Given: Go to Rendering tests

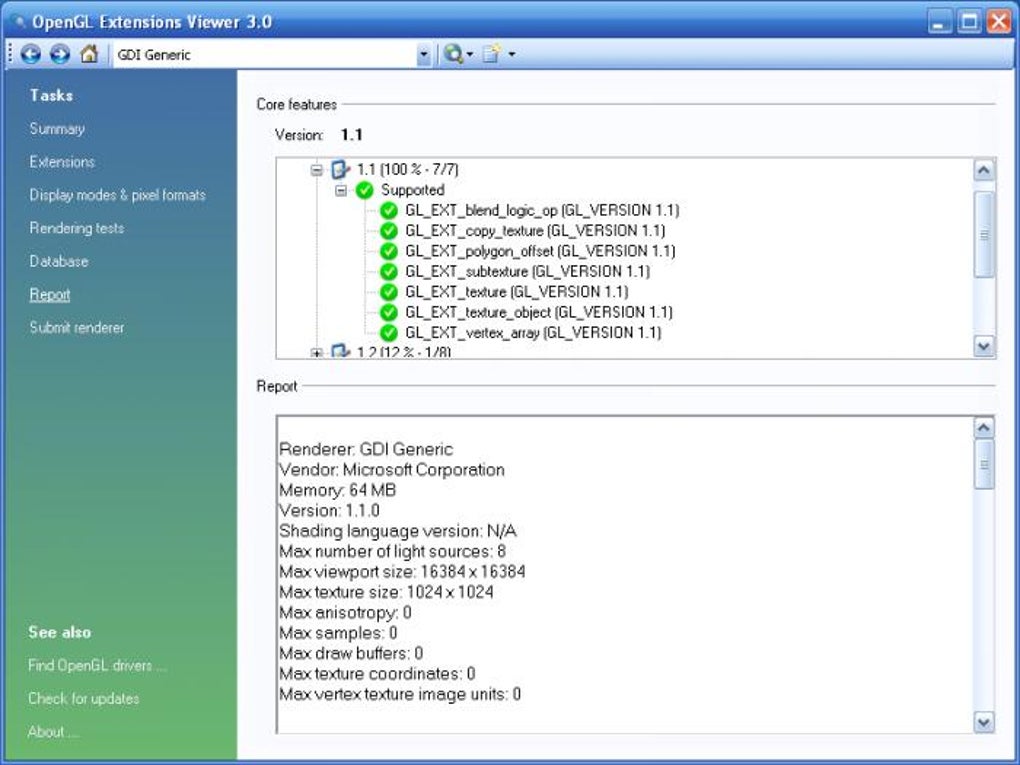Looking at the screenshot, I should pyautogui.click(x=77, y=228).
